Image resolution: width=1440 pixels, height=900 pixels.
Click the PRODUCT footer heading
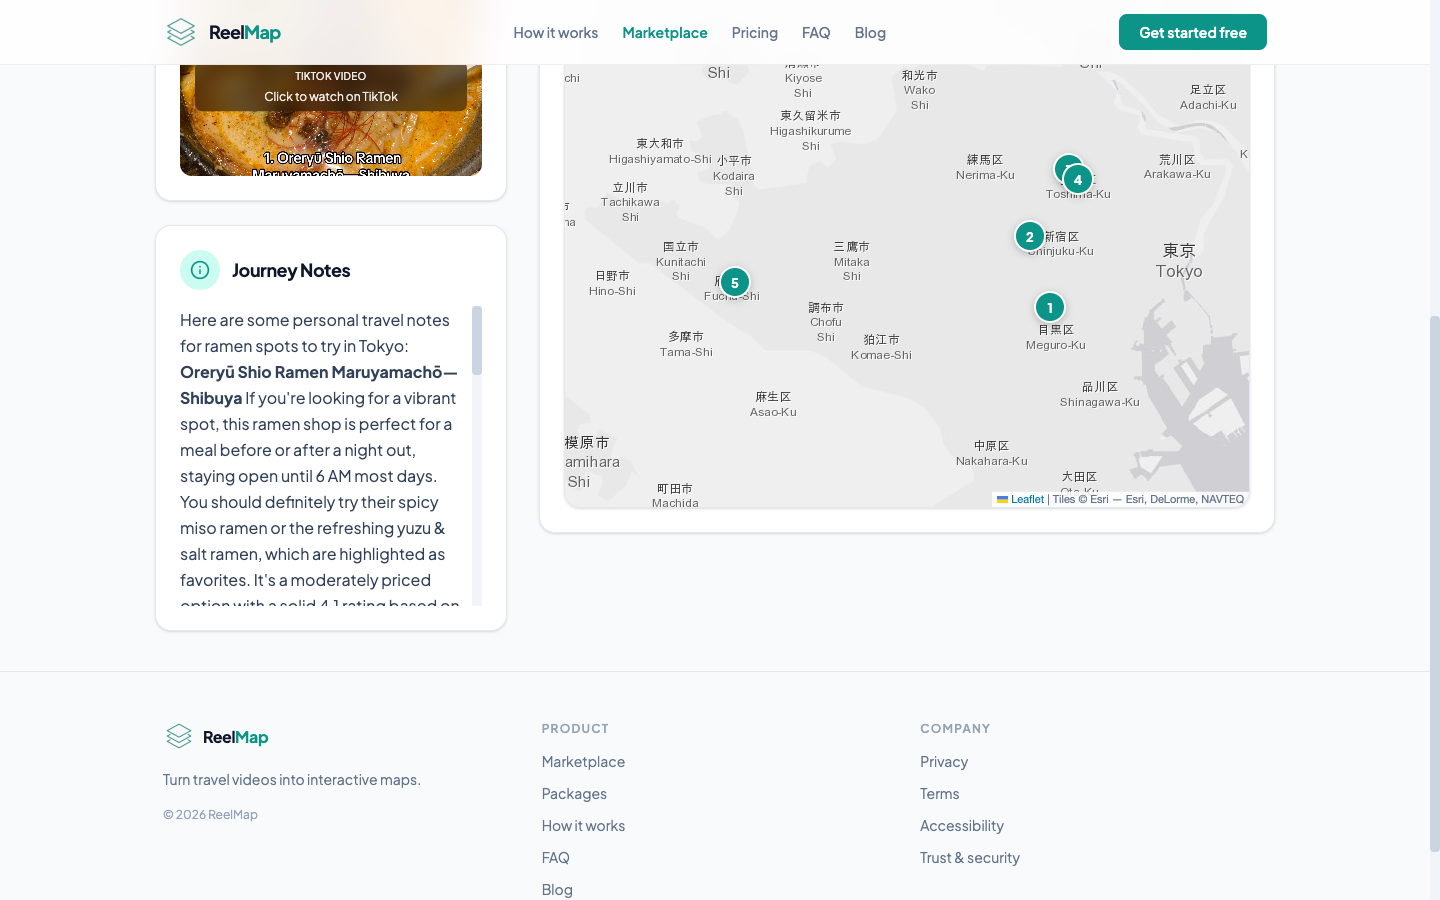click(x=575, y=728)
